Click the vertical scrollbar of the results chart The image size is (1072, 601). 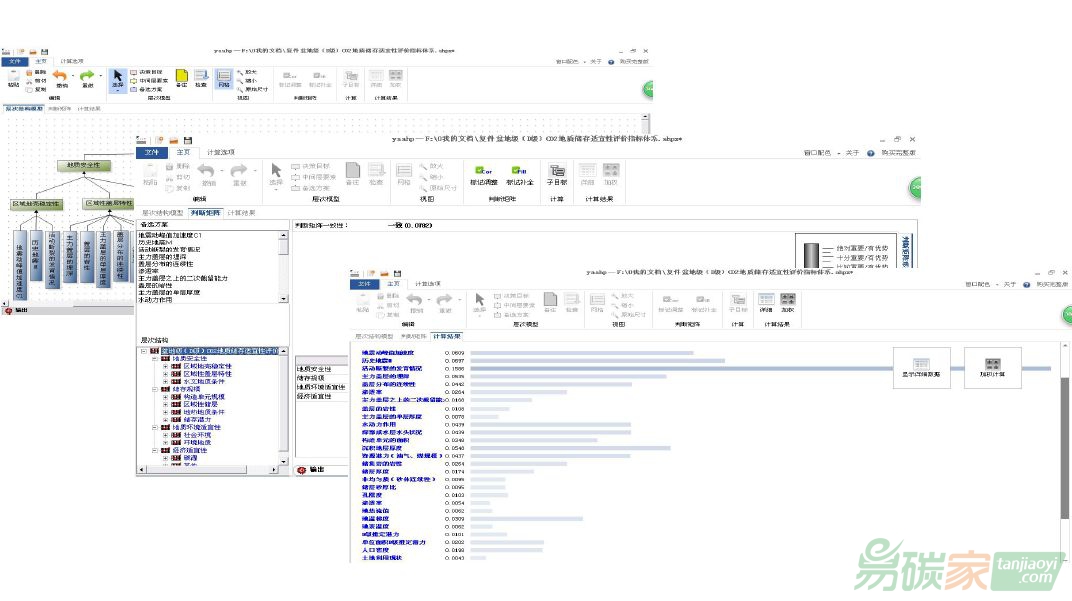coord(1064,450)
